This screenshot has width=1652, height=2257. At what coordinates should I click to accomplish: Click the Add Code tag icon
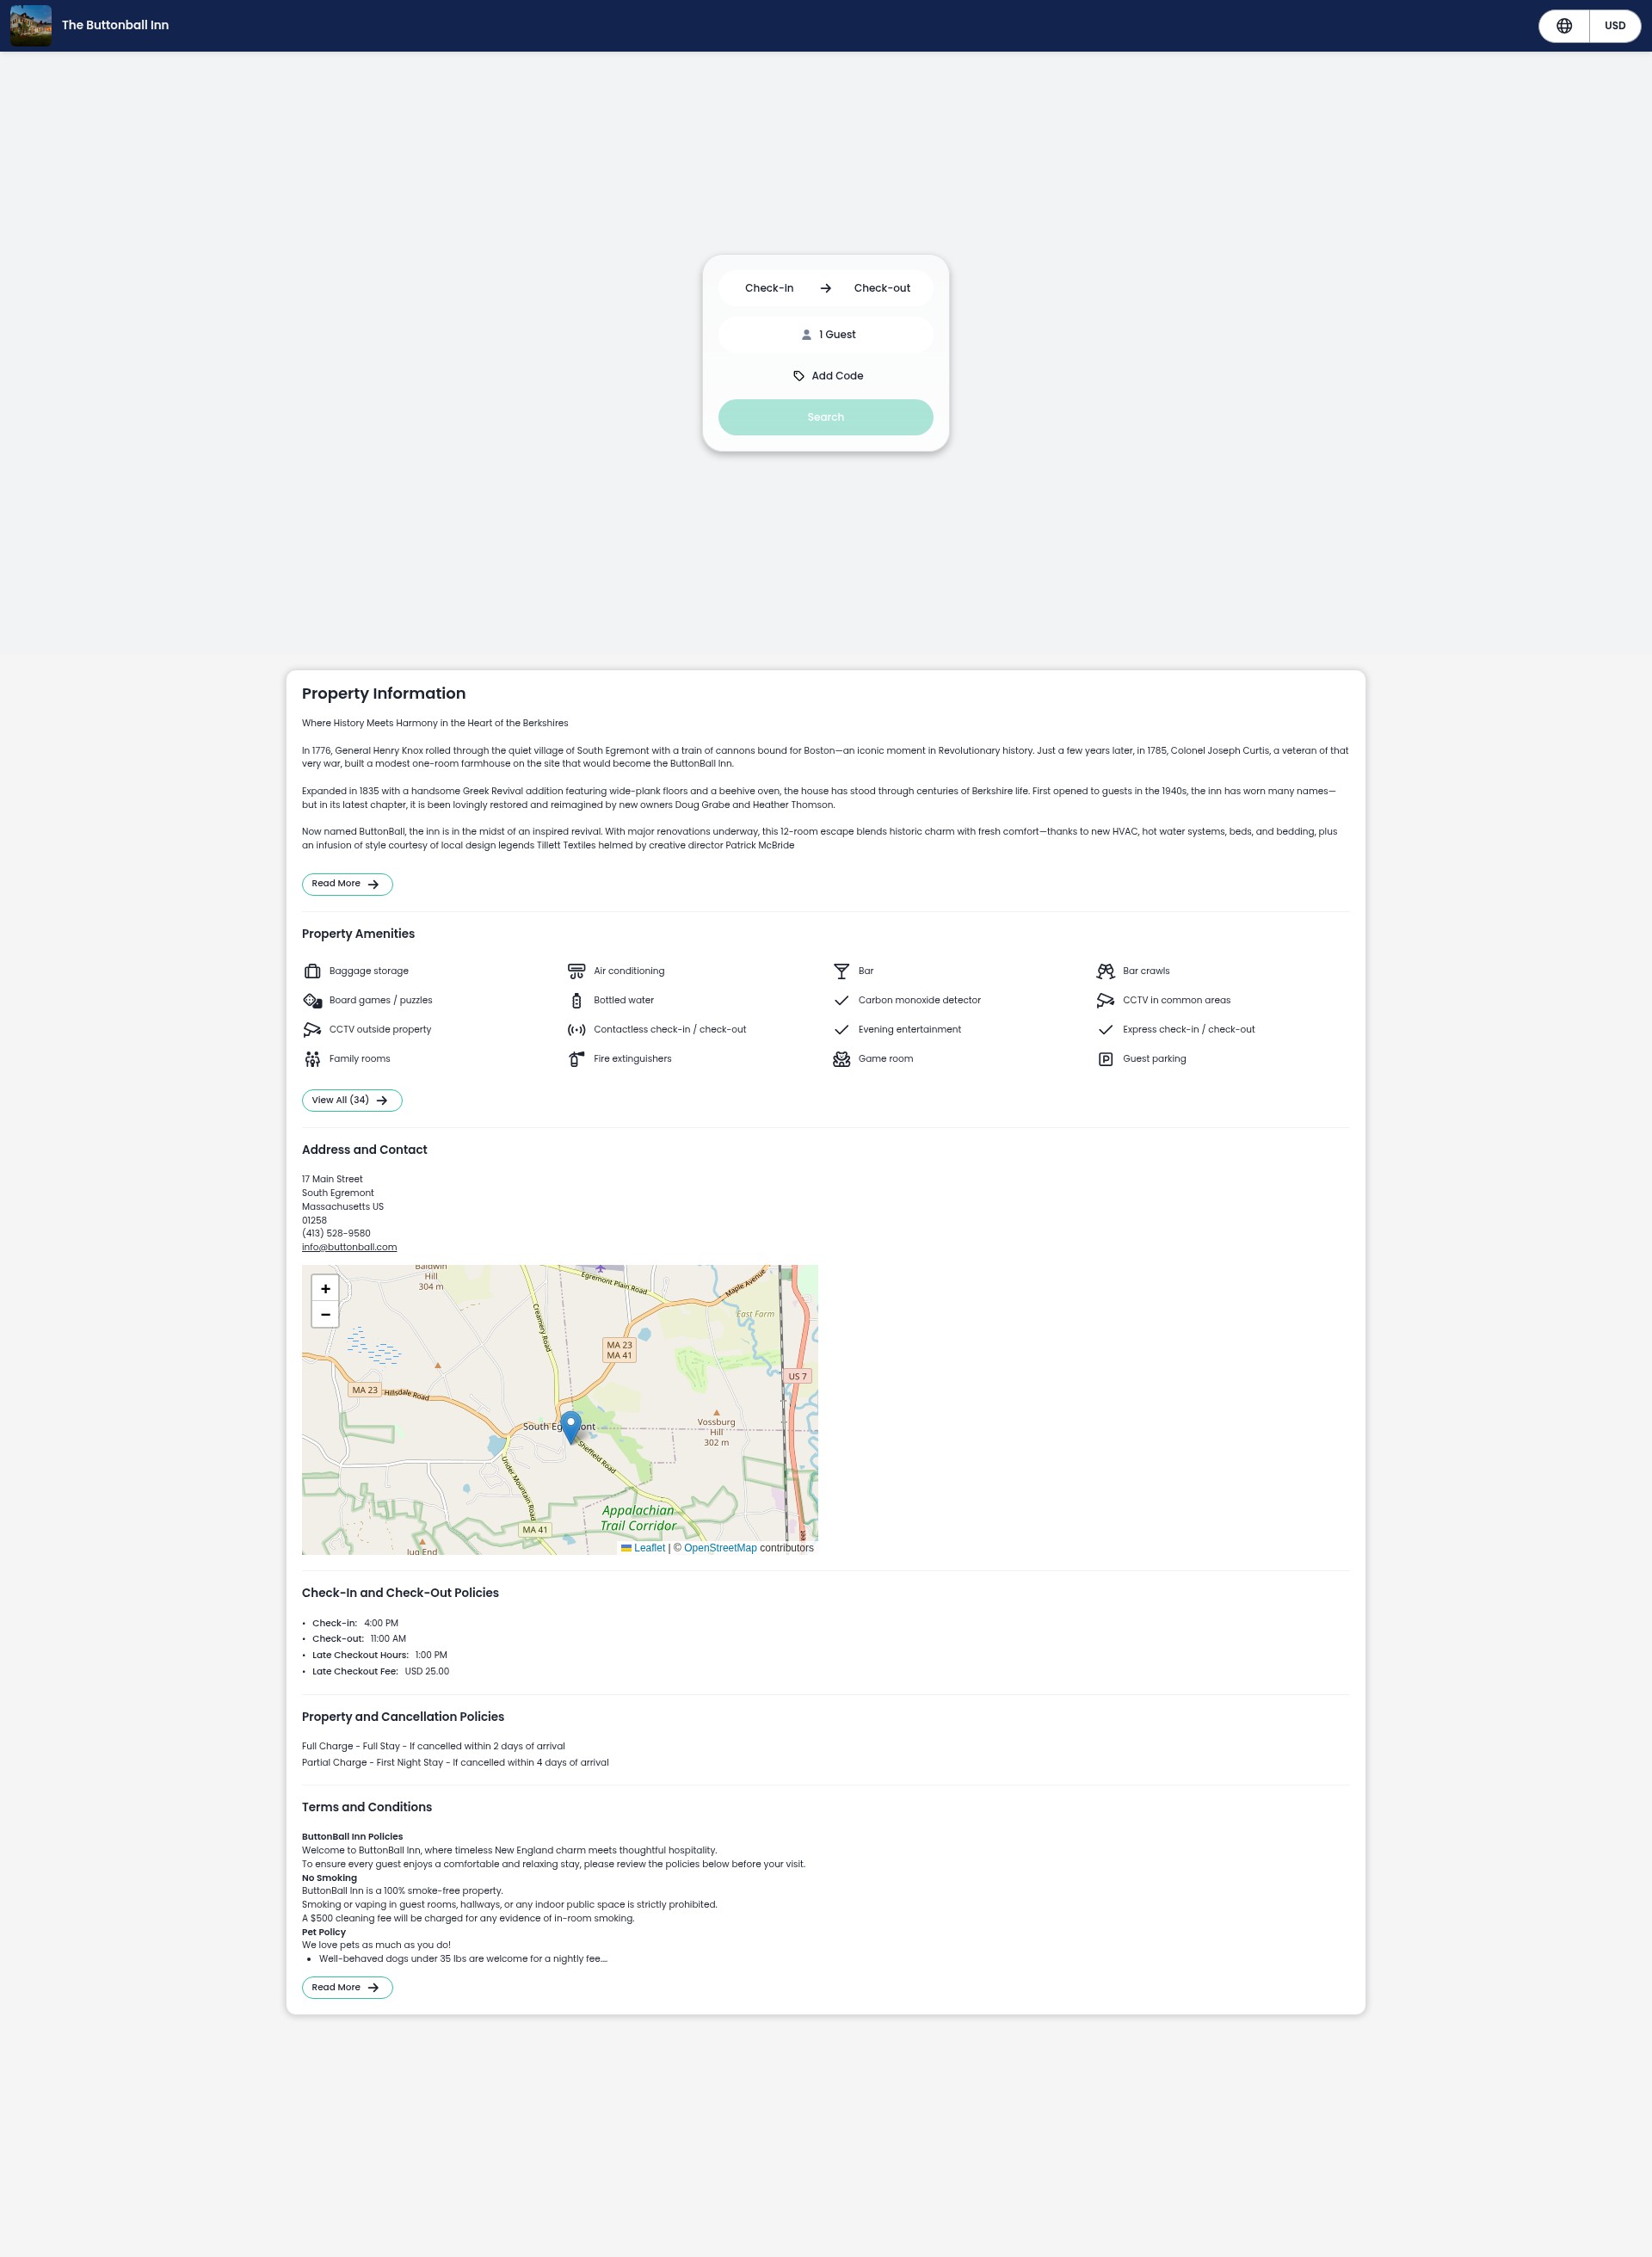[x=799, y=376]
